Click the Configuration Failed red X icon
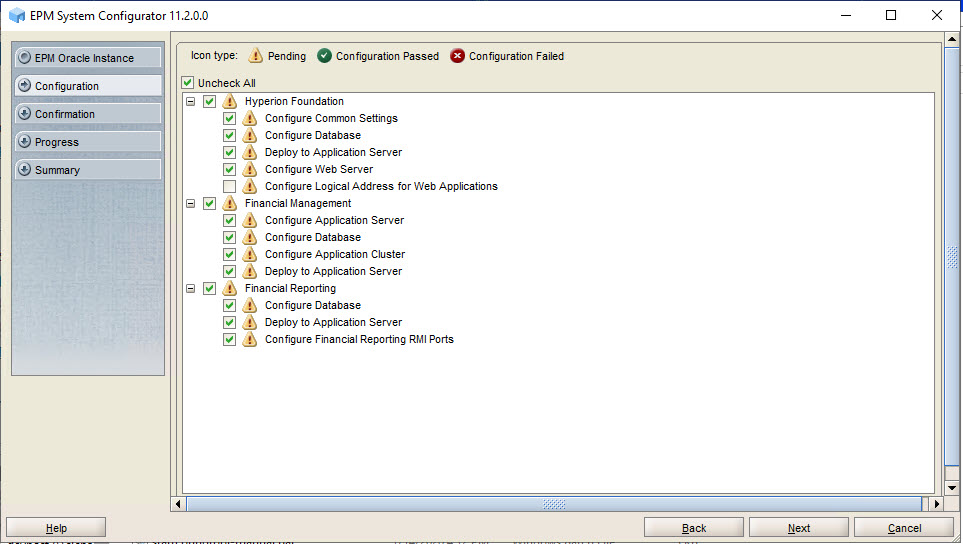The width and height of the screenshot is (963, 544). coord(458,56)
